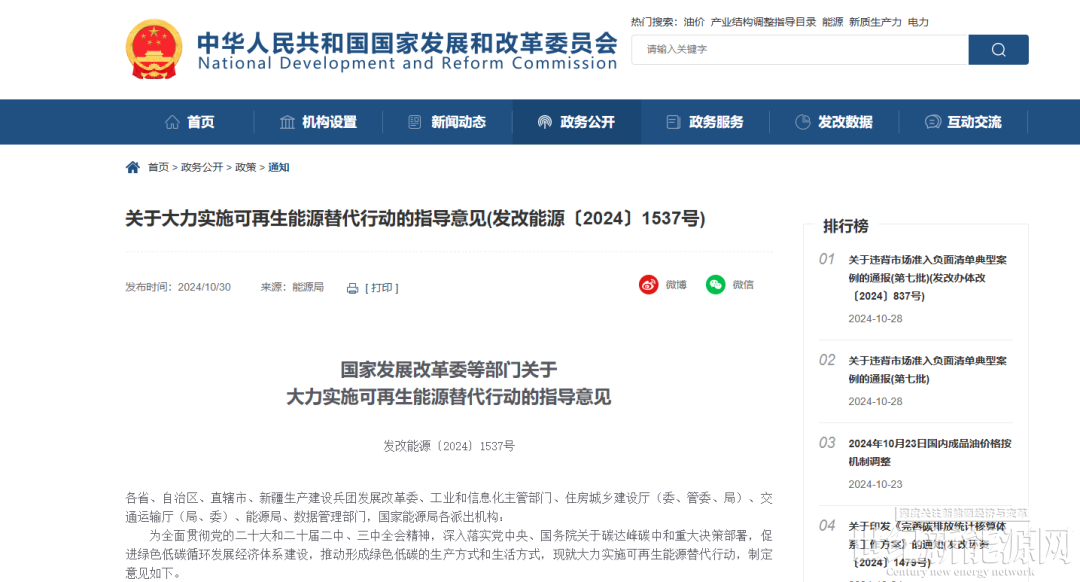The image size is (1080, 582).
Task: Click the chat bubble icon beside 互动交流
Action: (933, 122)
